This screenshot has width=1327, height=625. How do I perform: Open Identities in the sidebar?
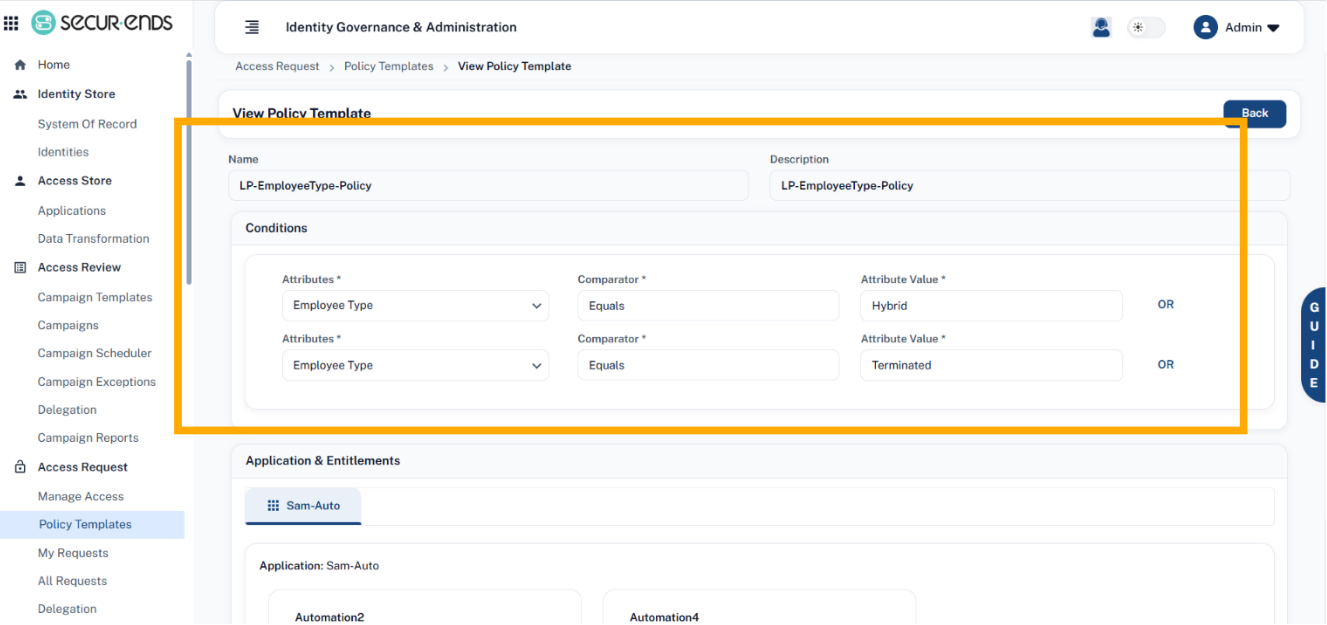[63, 152]
